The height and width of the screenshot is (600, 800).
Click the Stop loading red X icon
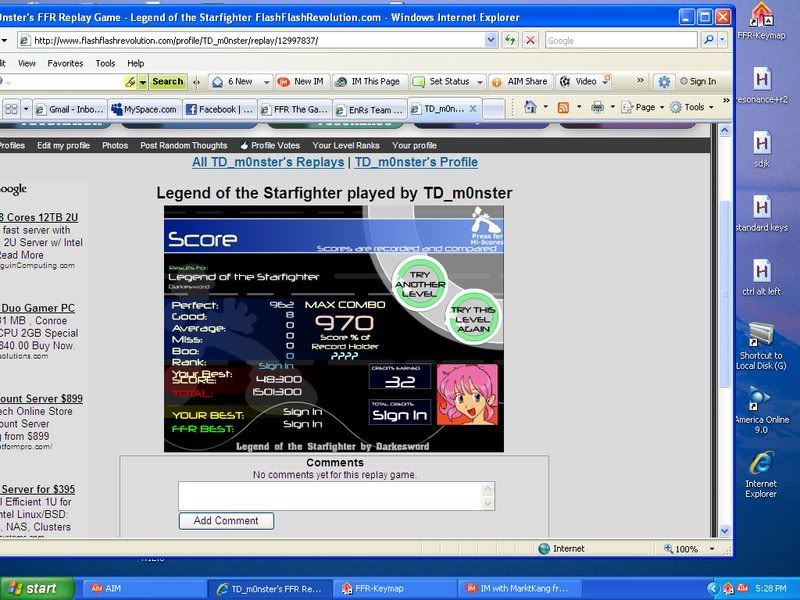point(530,40)
